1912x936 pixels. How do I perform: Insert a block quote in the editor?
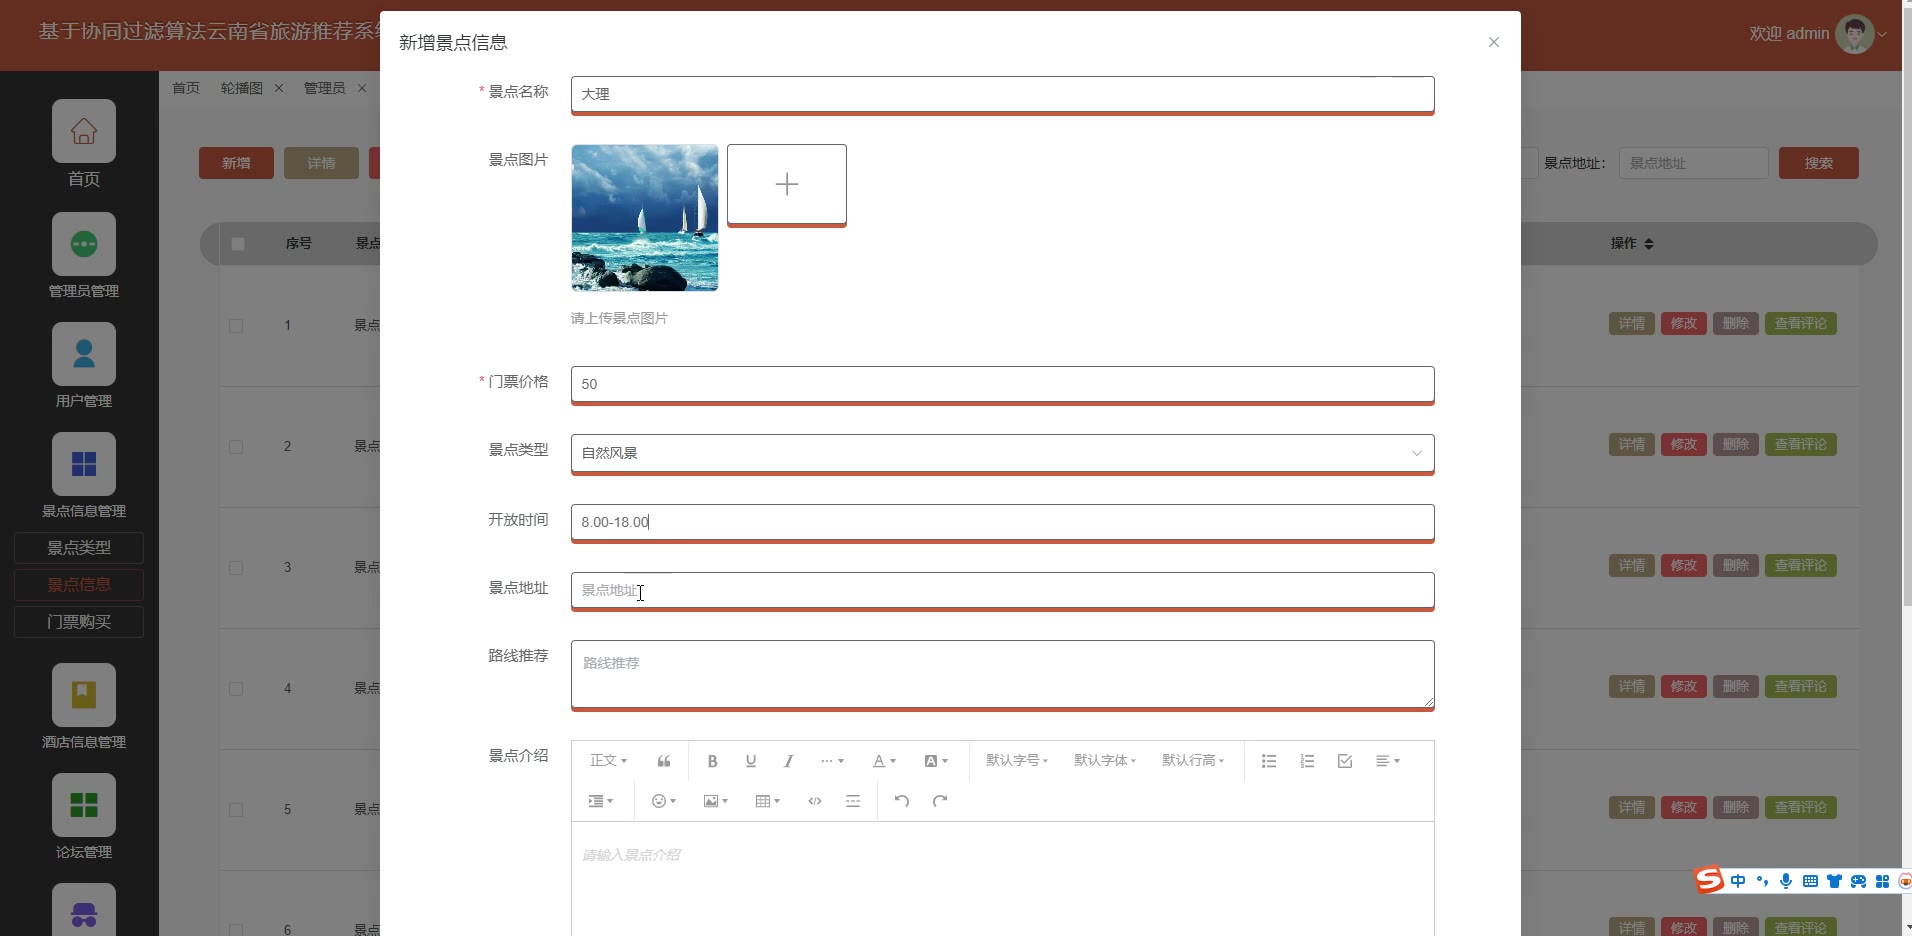coord(664,761)
